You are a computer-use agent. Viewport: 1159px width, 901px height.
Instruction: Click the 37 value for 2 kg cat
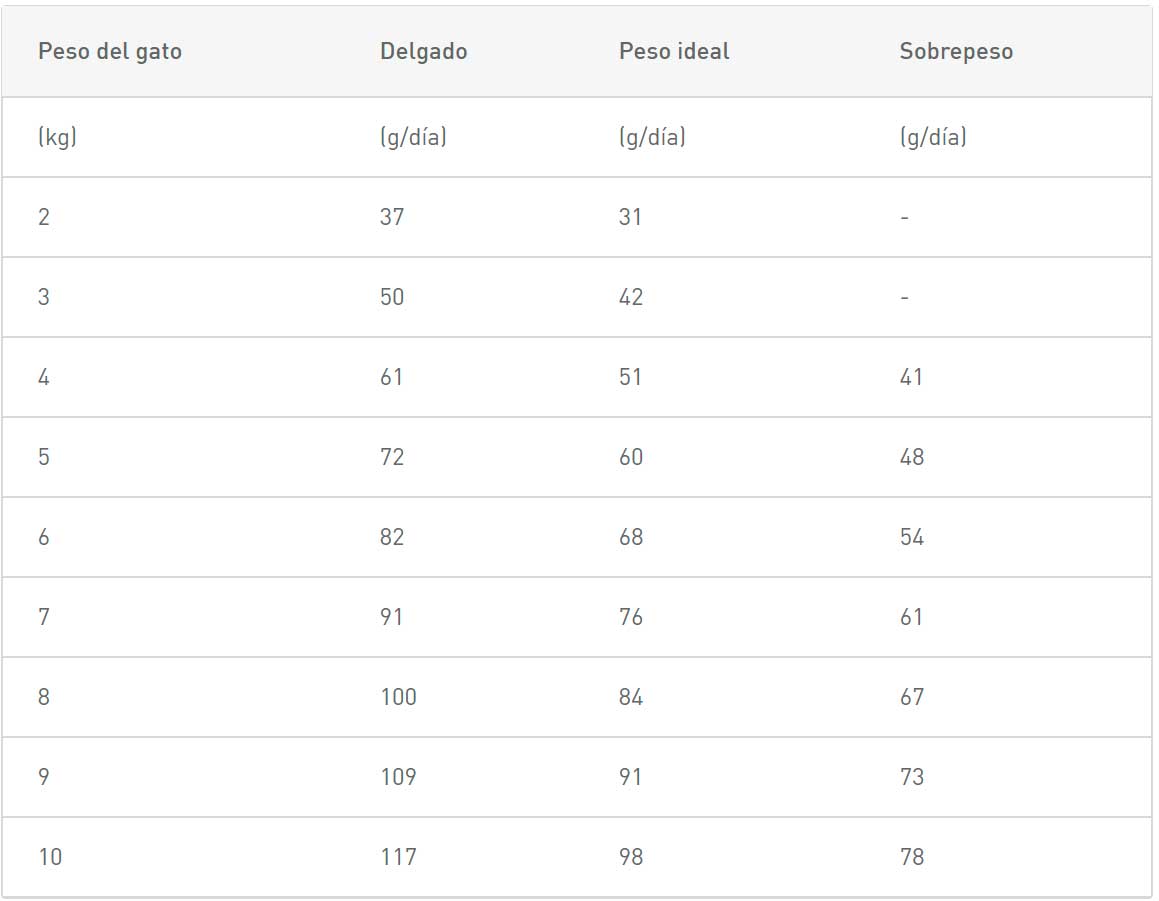point(392,217)
